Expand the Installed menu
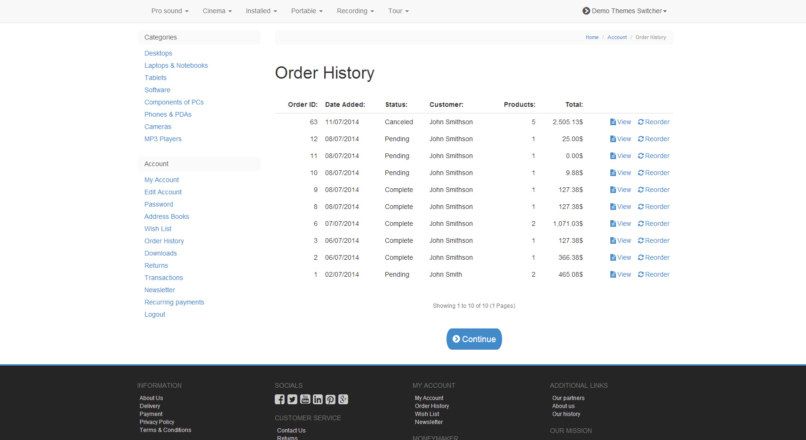 coord(261,11)
